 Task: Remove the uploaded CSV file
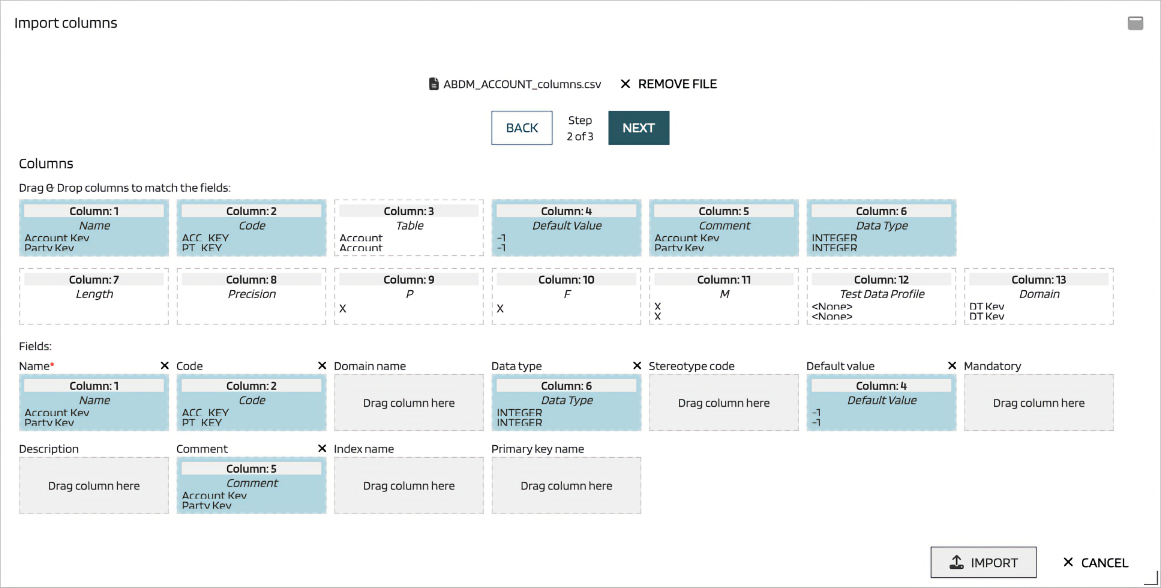668,84
